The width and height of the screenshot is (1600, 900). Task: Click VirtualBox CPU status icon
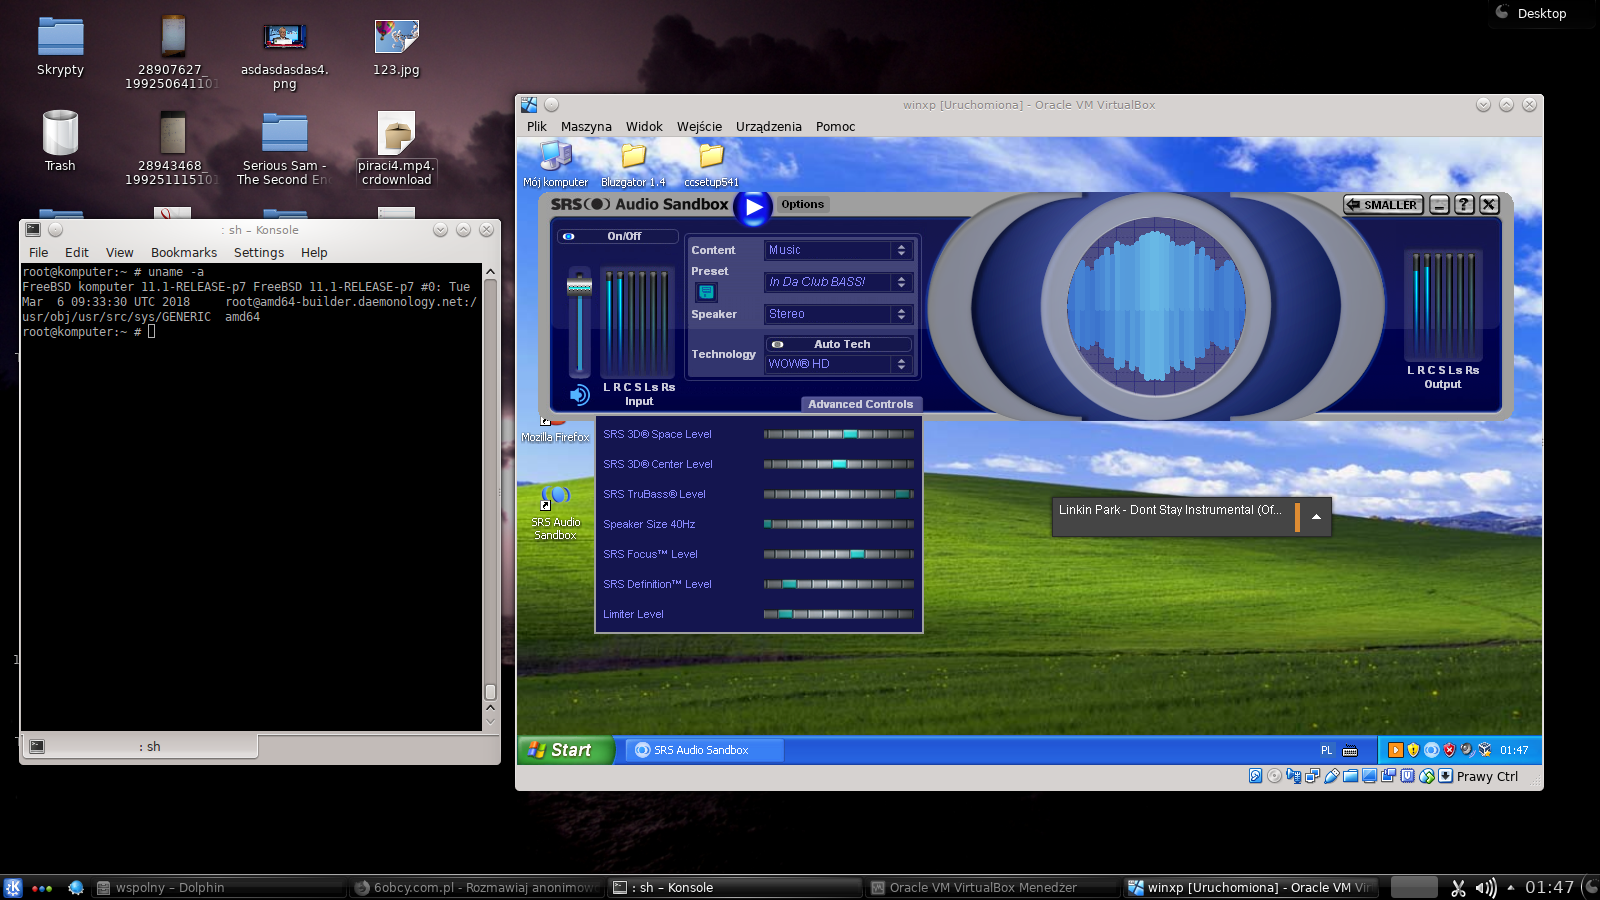pos(1407,776)
